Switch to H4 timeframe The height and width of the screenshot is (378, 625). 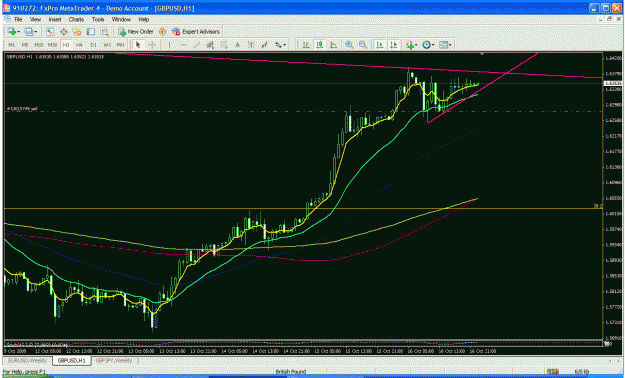(x=79, y=45)
